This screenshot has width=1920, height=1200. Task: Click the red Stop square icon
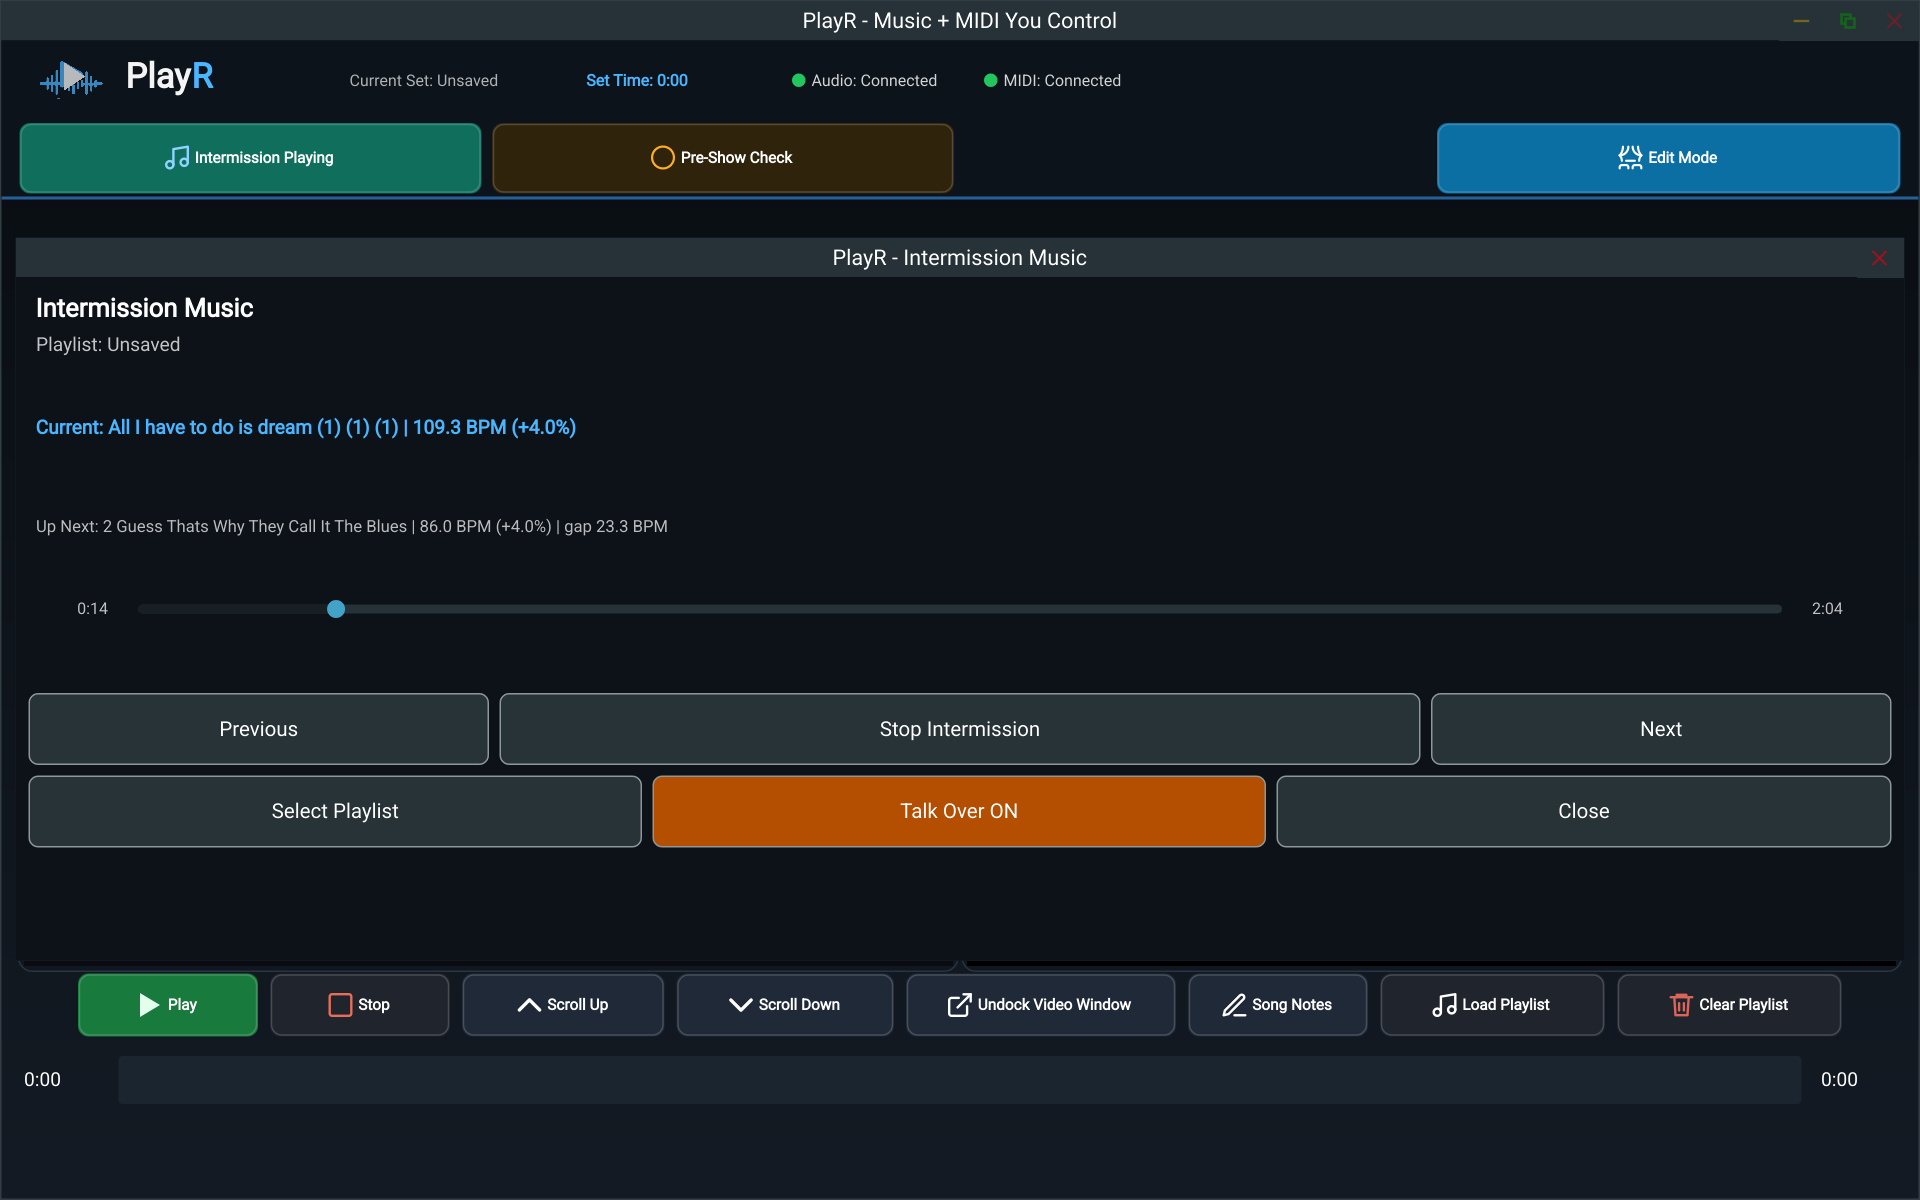340,1005
